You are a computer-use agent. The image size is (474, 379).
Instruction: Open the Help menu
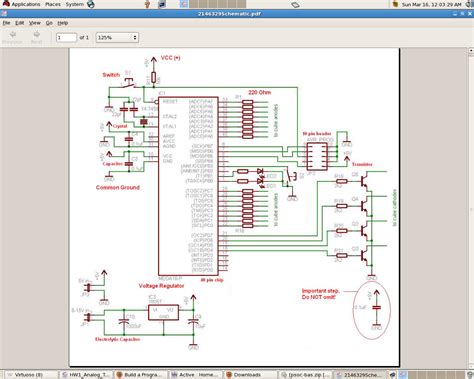[63, 23]
